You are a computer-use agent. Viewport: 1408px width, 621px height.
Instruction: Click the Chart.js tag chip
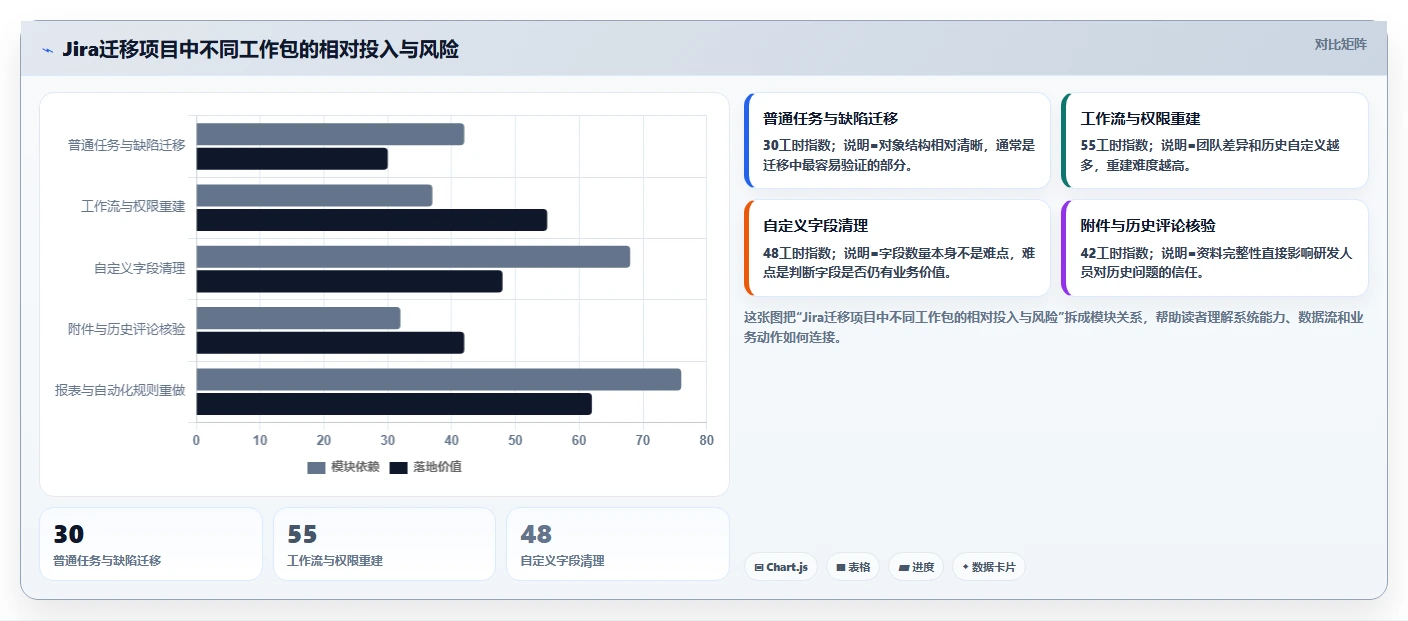pos(781,567)
